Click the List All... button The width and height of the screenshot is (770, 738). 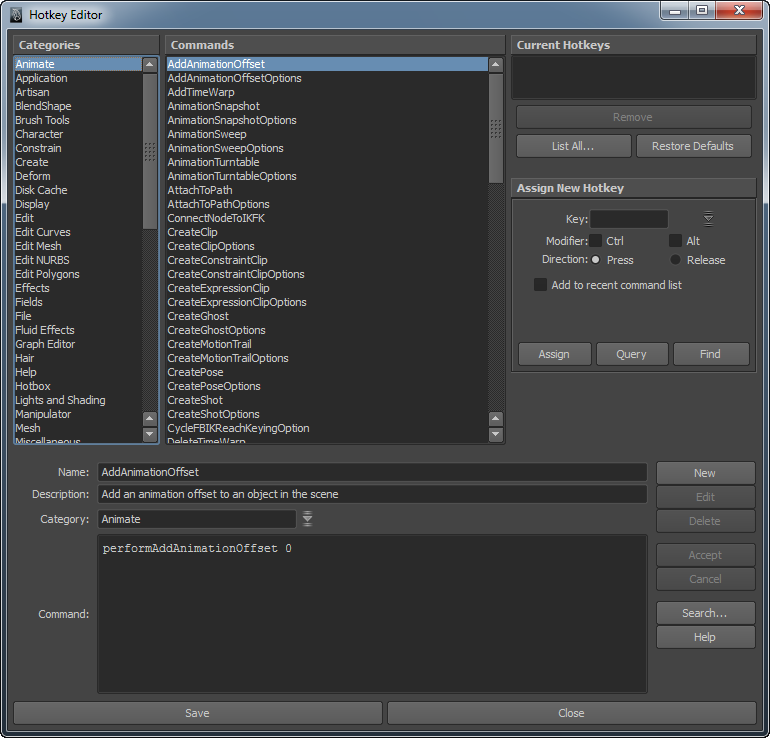click(573, 146)
